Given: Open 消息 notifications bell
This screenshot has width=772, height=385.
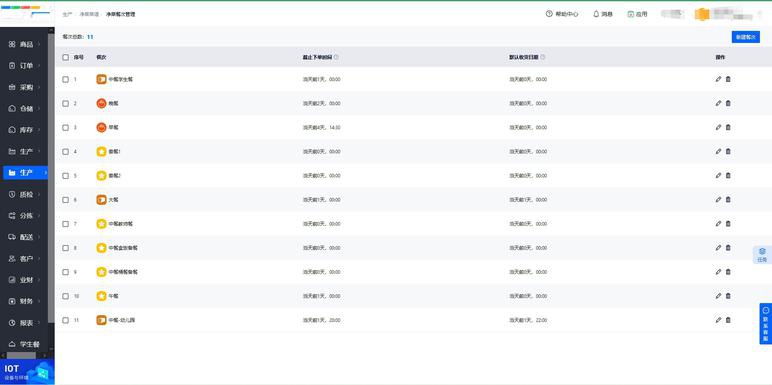Looking at the screenshot, I should (x=603, y=14).
